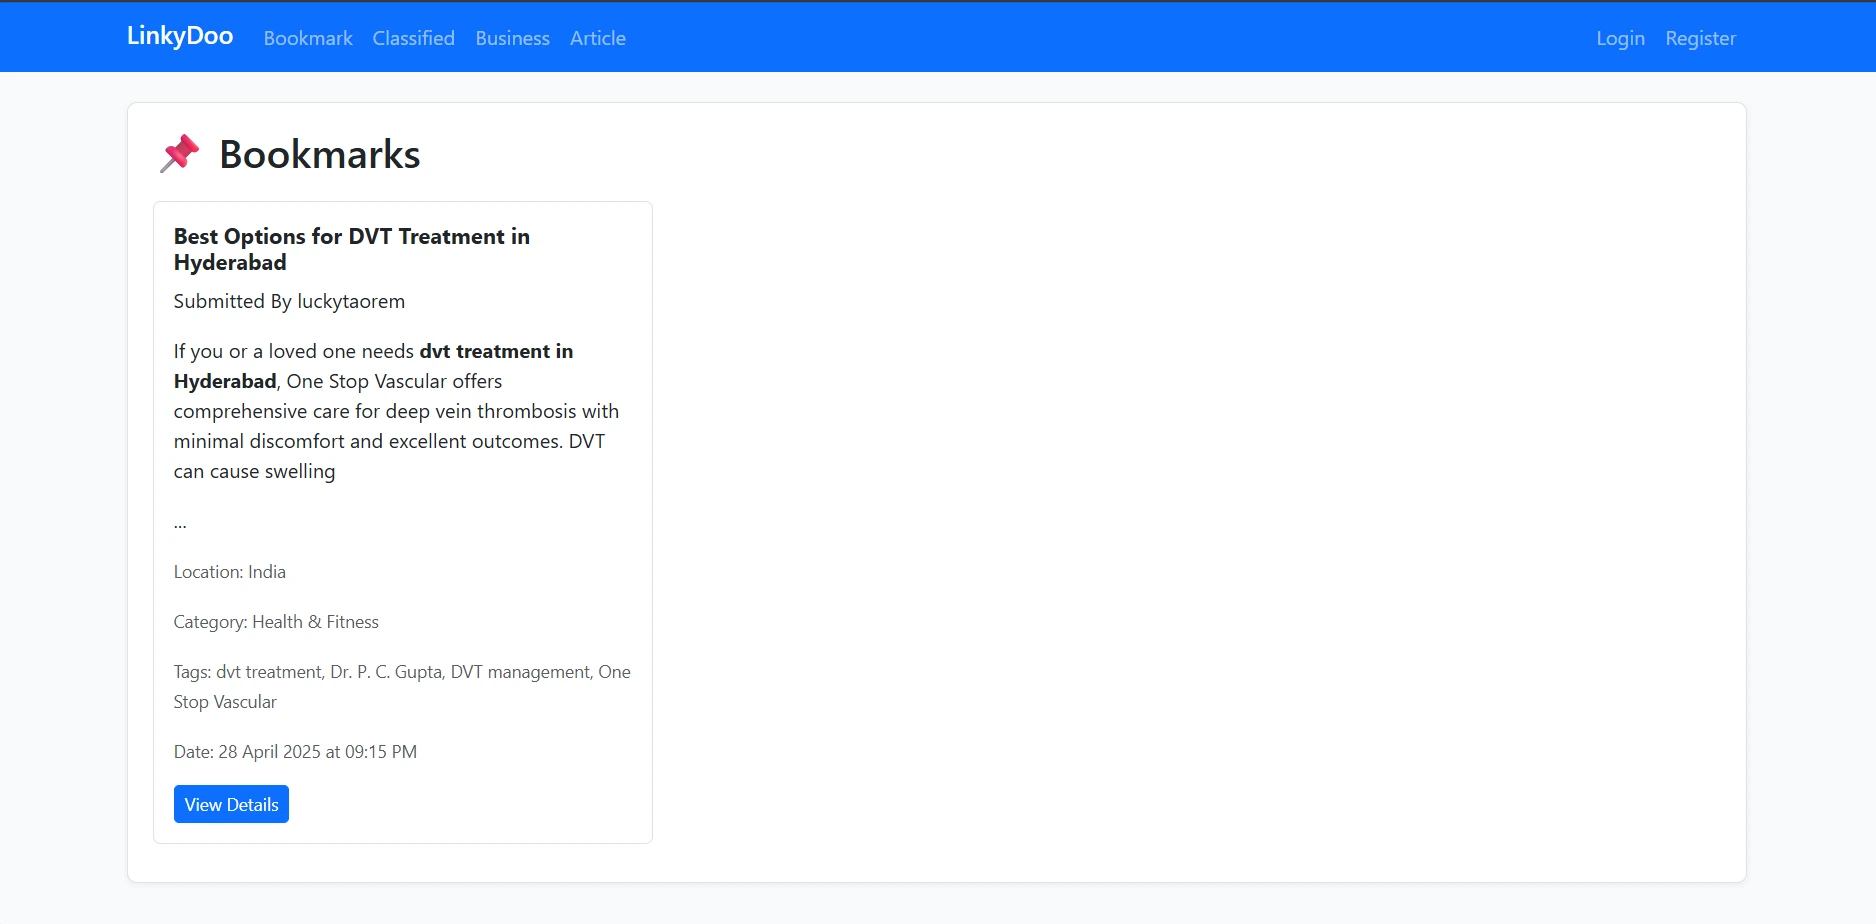Image resolution: width=1876 pixels, height=924 pixels.
Task: Click the View Details button
Action: tap(230, 803)
